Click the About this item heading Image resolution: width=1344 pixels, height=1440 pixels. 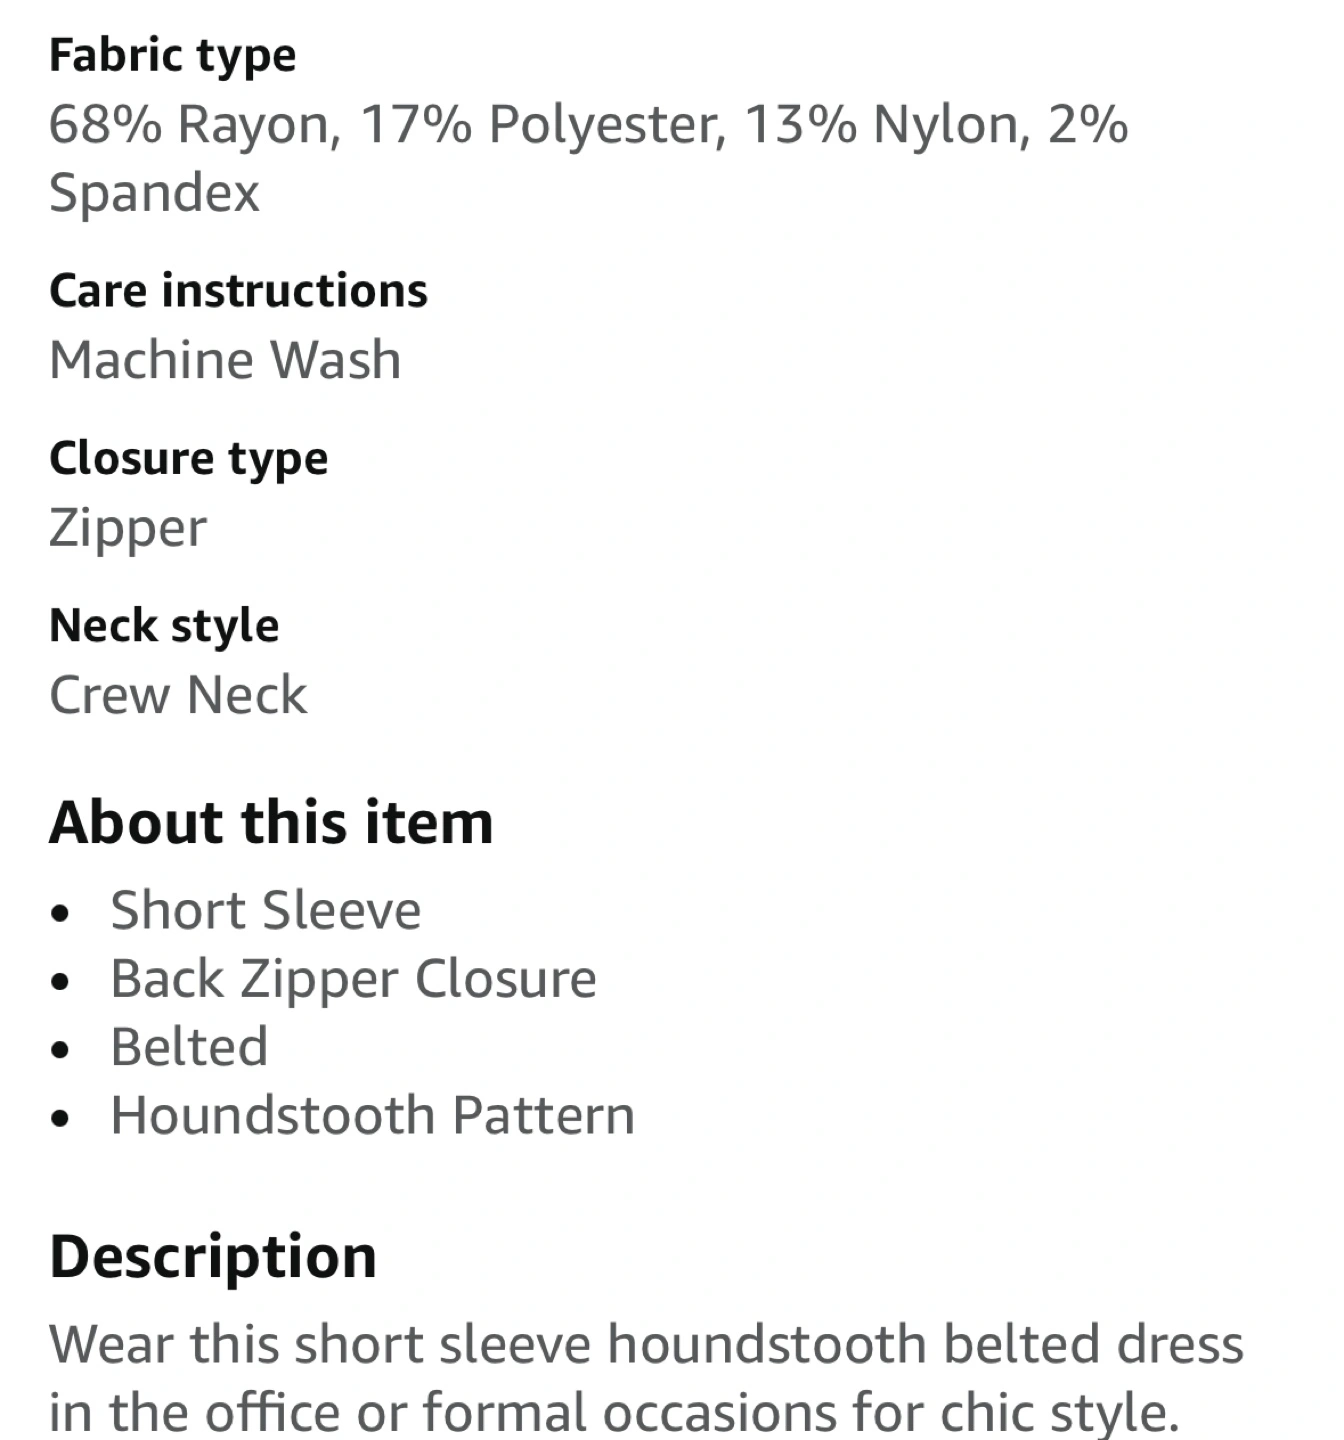tap(271, 823)
